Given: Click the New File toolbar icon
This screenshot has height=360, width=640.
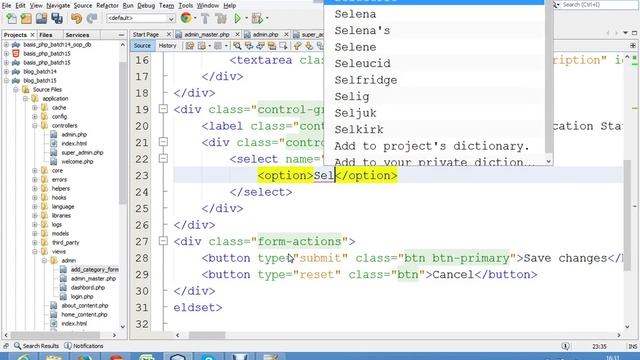Looking at the screenshot, I should 11,18.
